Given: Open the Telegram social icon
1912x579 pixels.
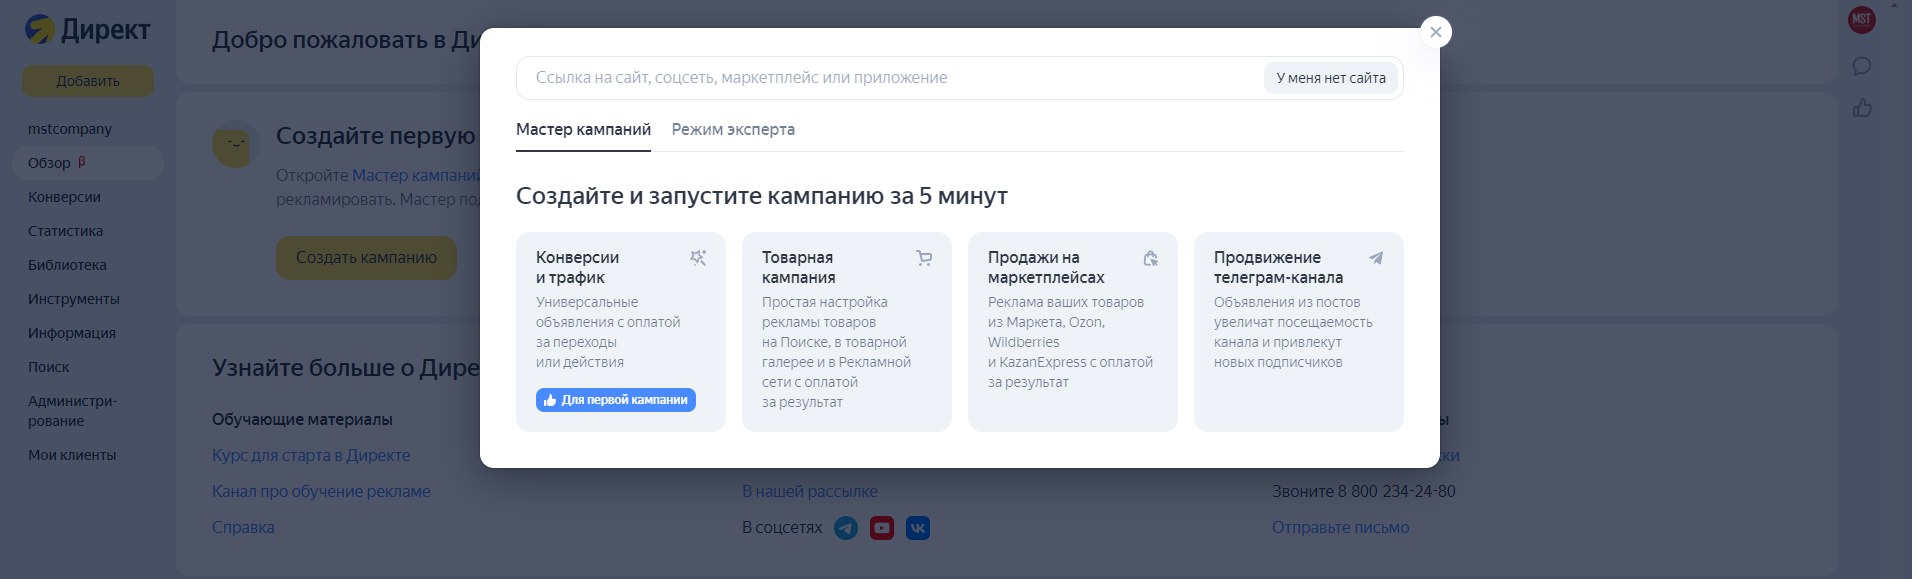Looking at the screenshot, I should pyautogui.click(x=846, y=528).
